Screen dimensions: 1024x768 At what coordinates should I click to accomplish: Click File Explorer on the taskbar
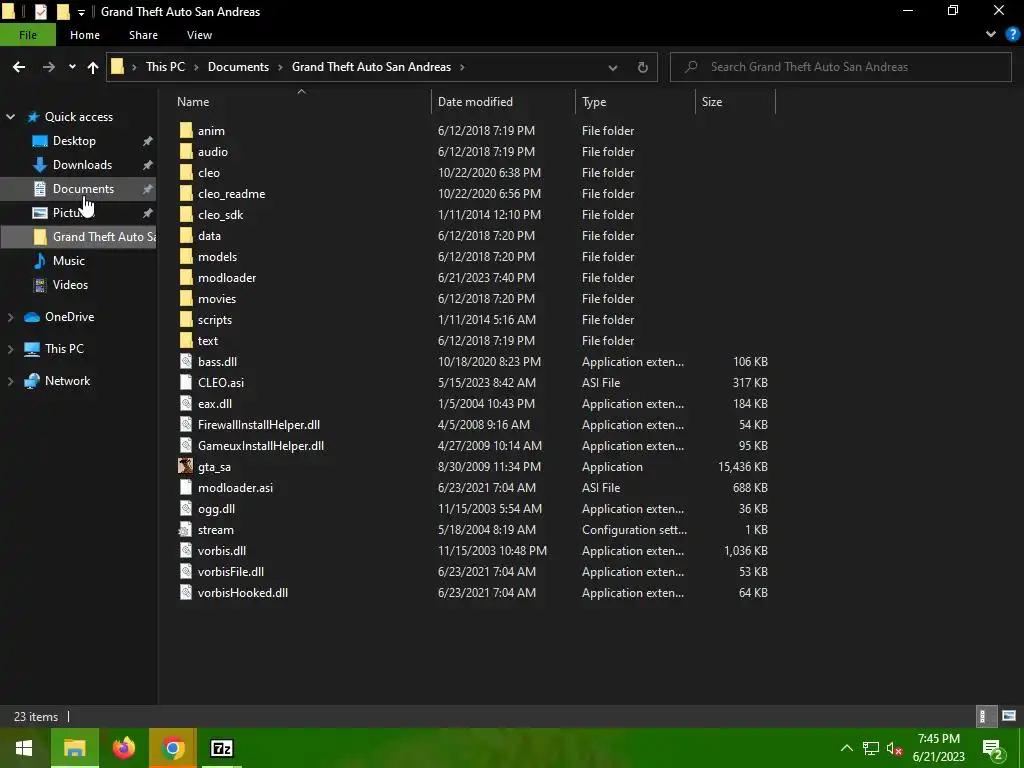coord(74,748)
